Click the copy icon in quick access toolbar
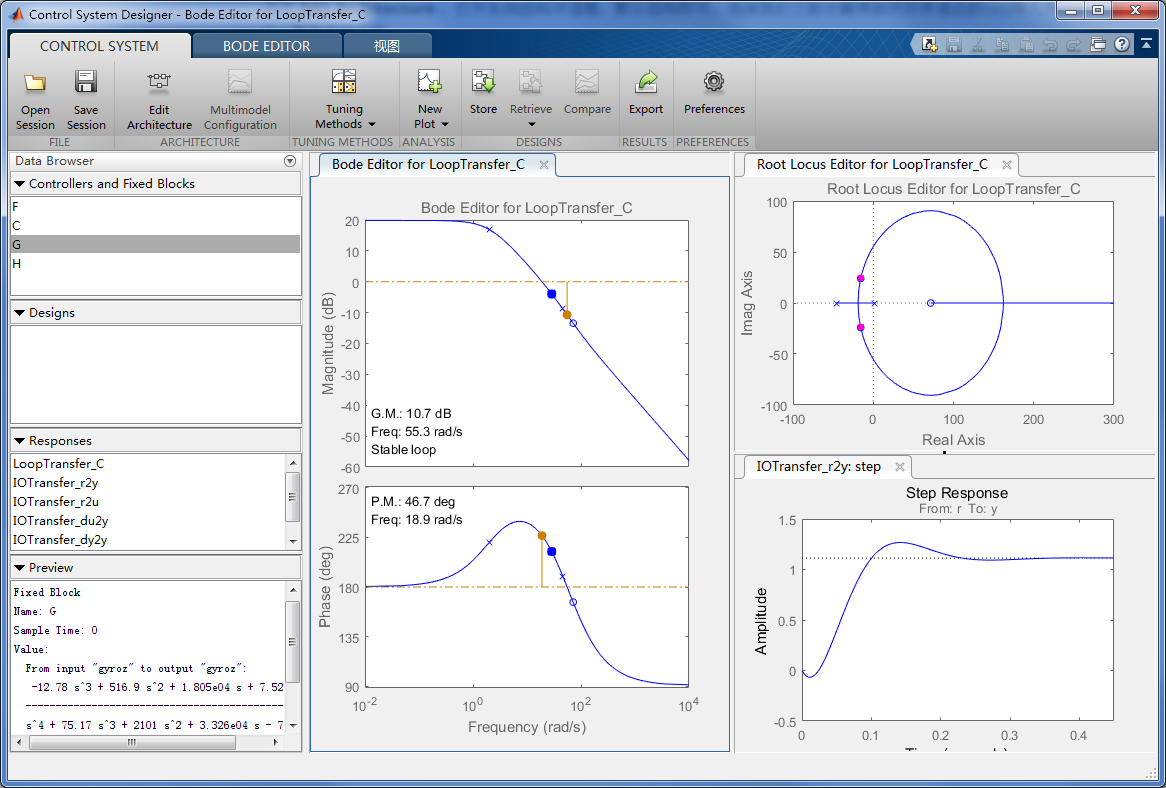Viewport: 1166px width, 788px height. [x=1002, y=45]
